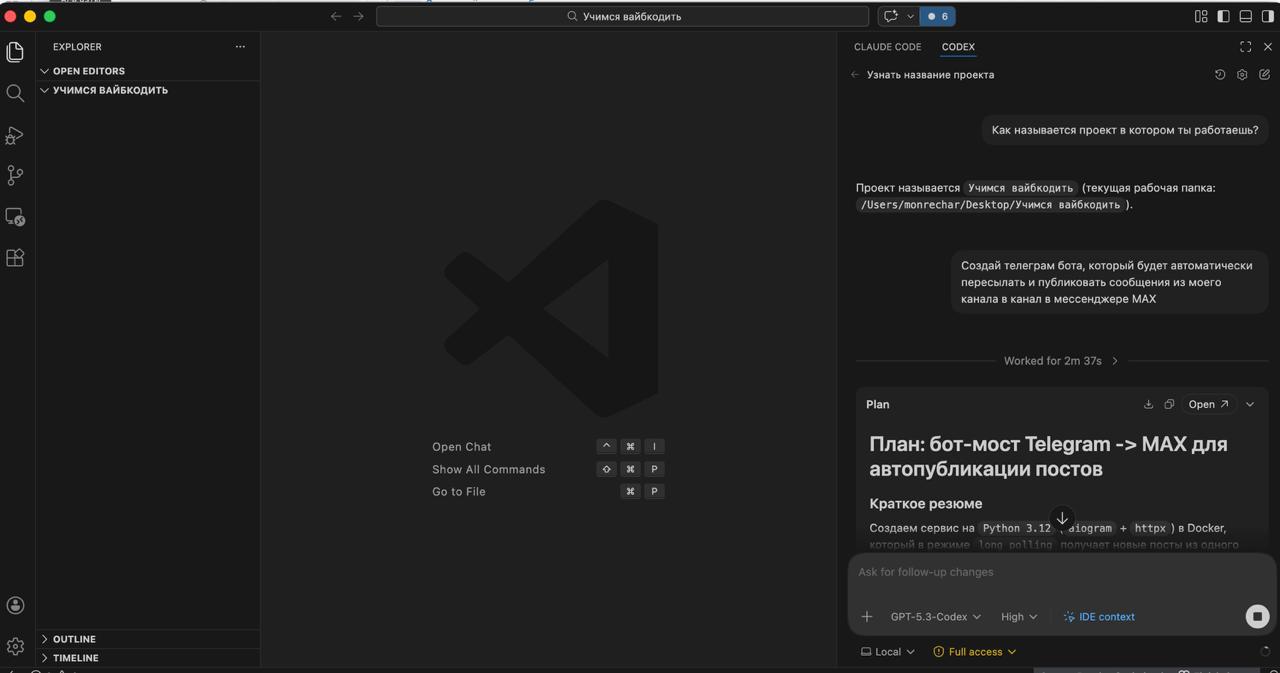
Task: Expand the Worked for 2m 37s details
Action: [x=1061, y=361]
